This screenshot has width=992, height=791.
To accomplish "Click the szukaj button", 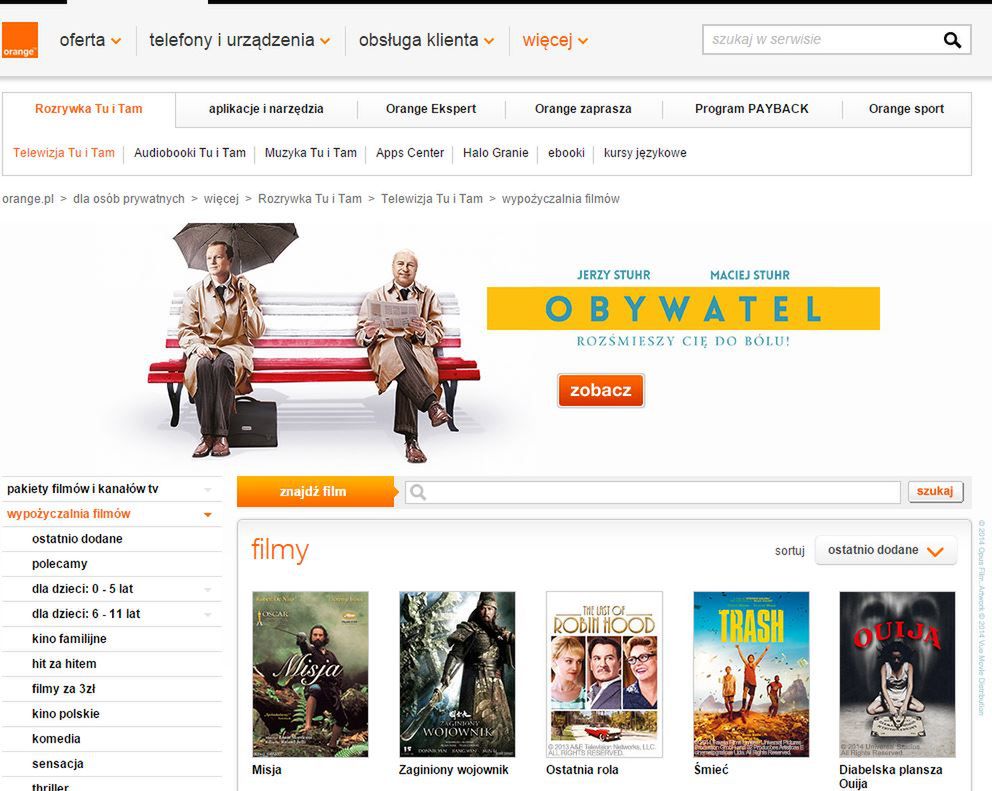I will (x=935, y=491).
